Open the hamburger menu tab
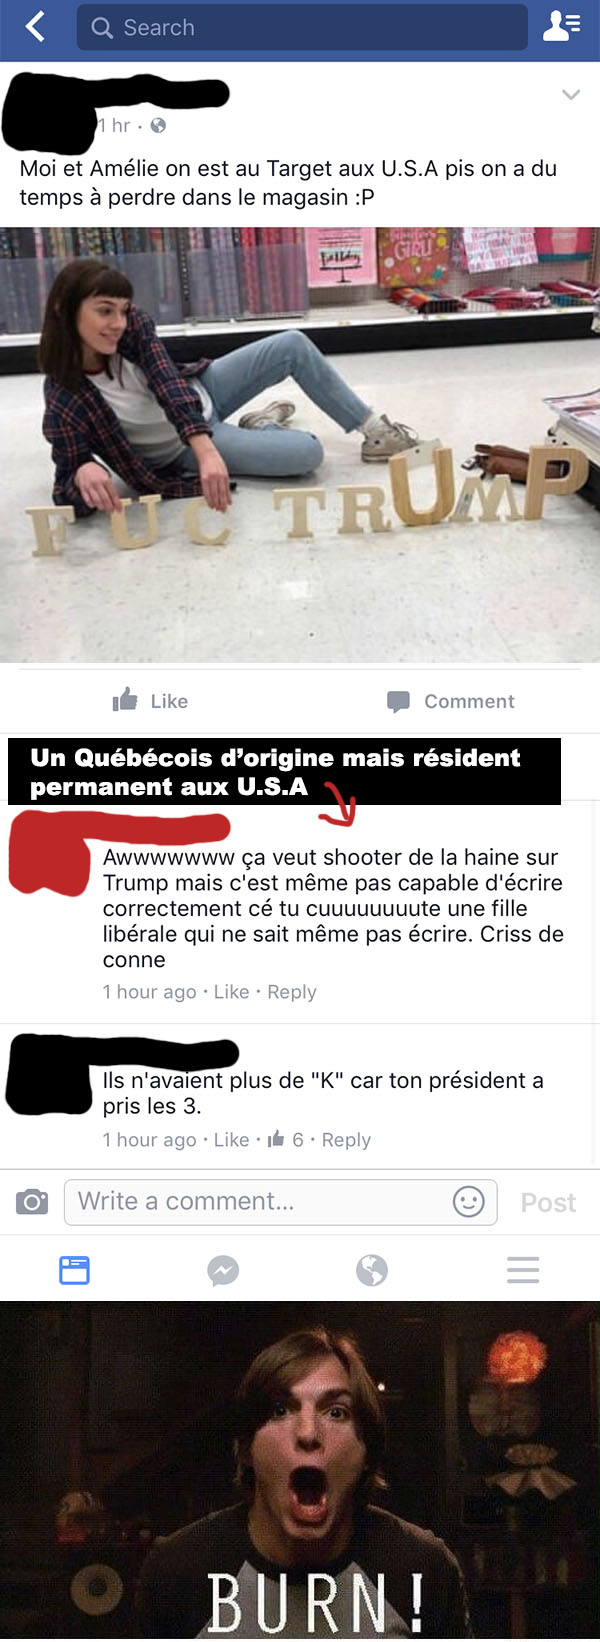This screenshot has height=1642, width=600. [x=523, y=1270]
